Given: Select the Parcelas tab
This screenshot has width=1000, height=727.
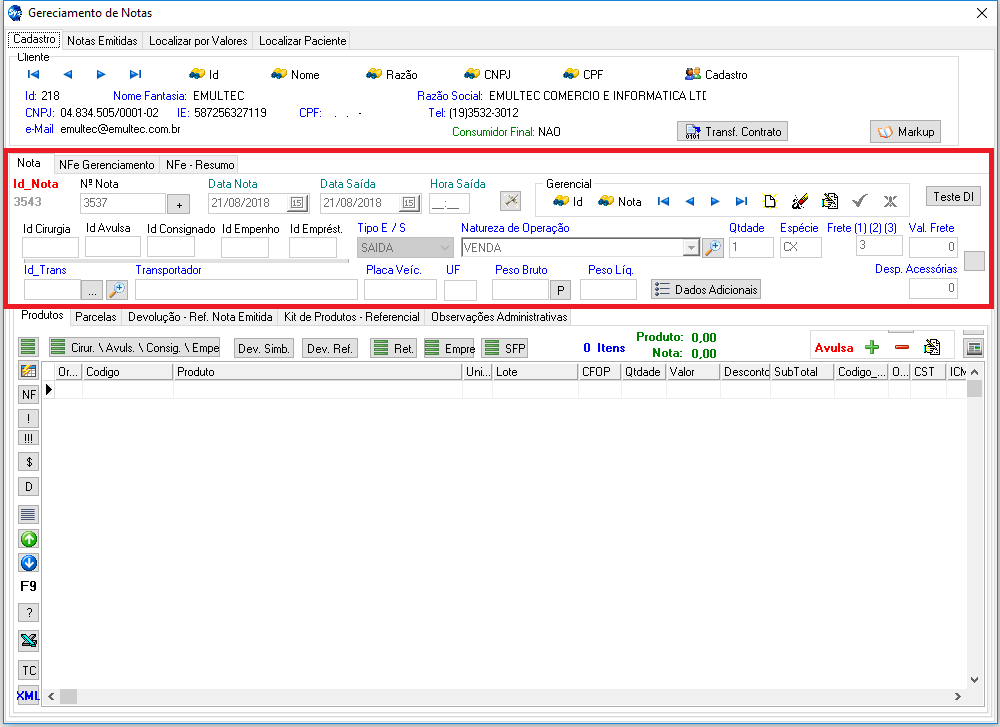Looking at the screenshot, I should tap(96, 317).
